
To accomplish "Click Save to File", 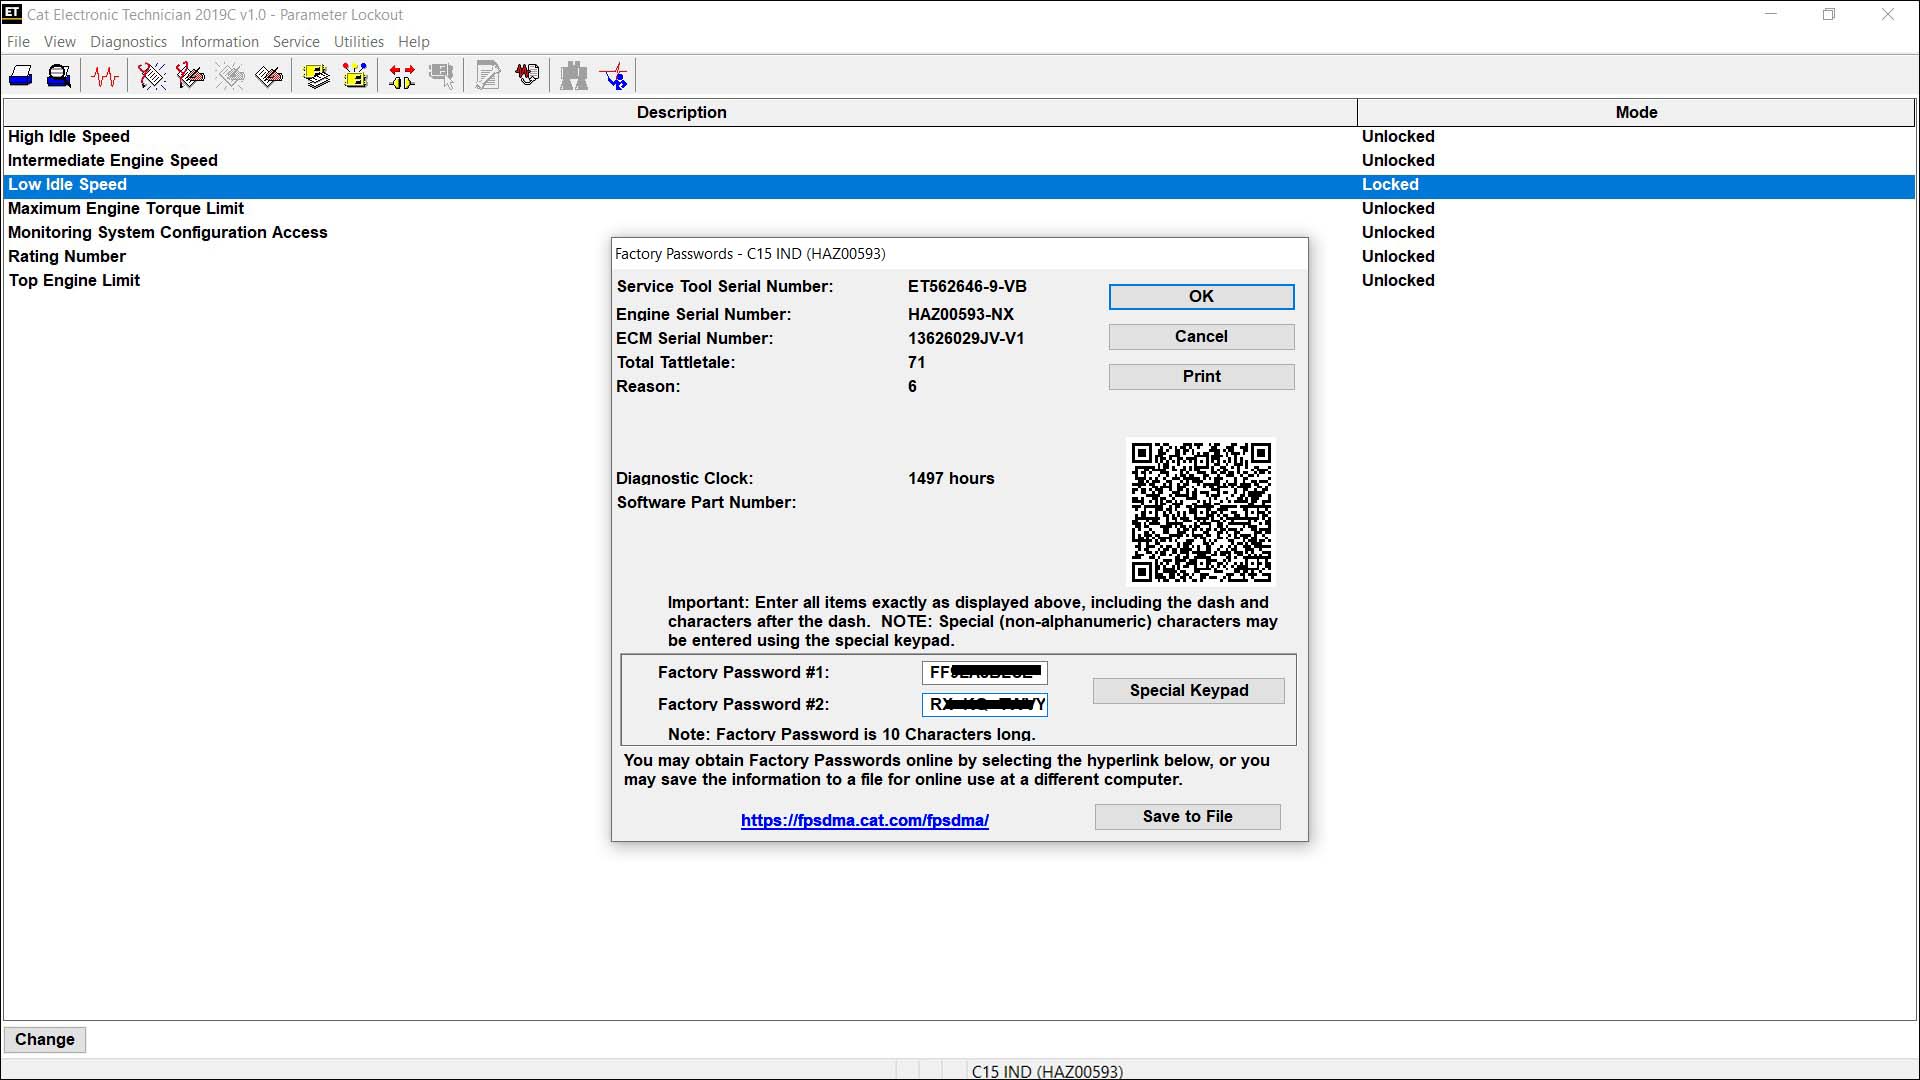I will (1186, 816).
